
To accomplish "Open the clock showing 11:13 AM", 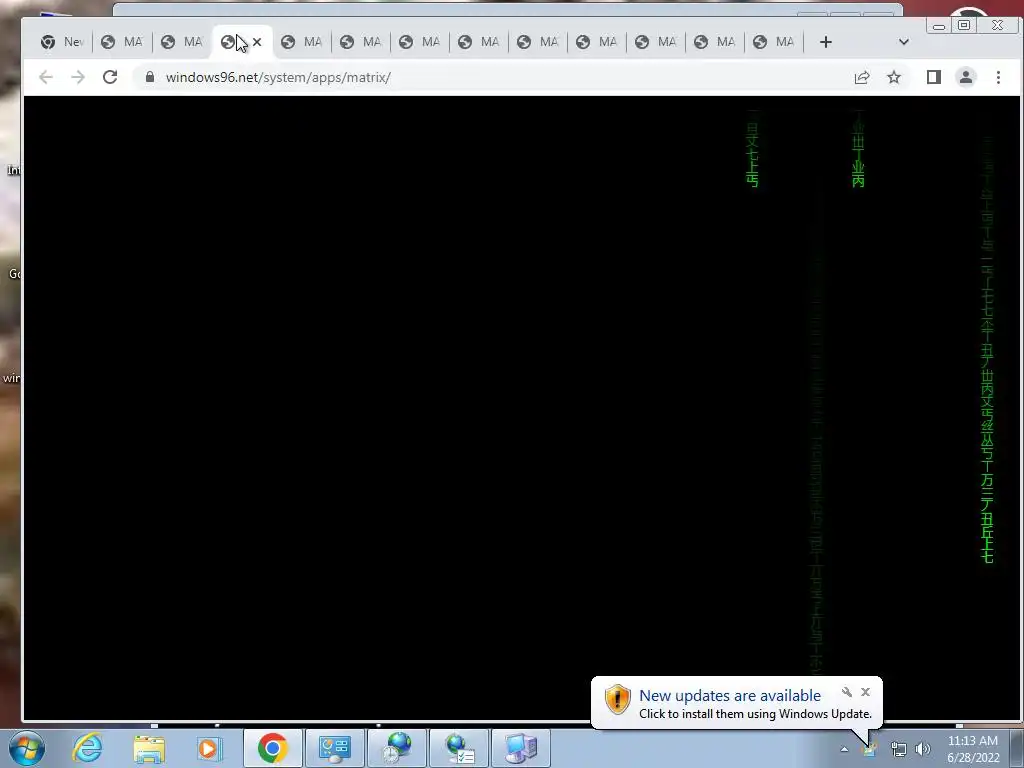I will point(973,749).
